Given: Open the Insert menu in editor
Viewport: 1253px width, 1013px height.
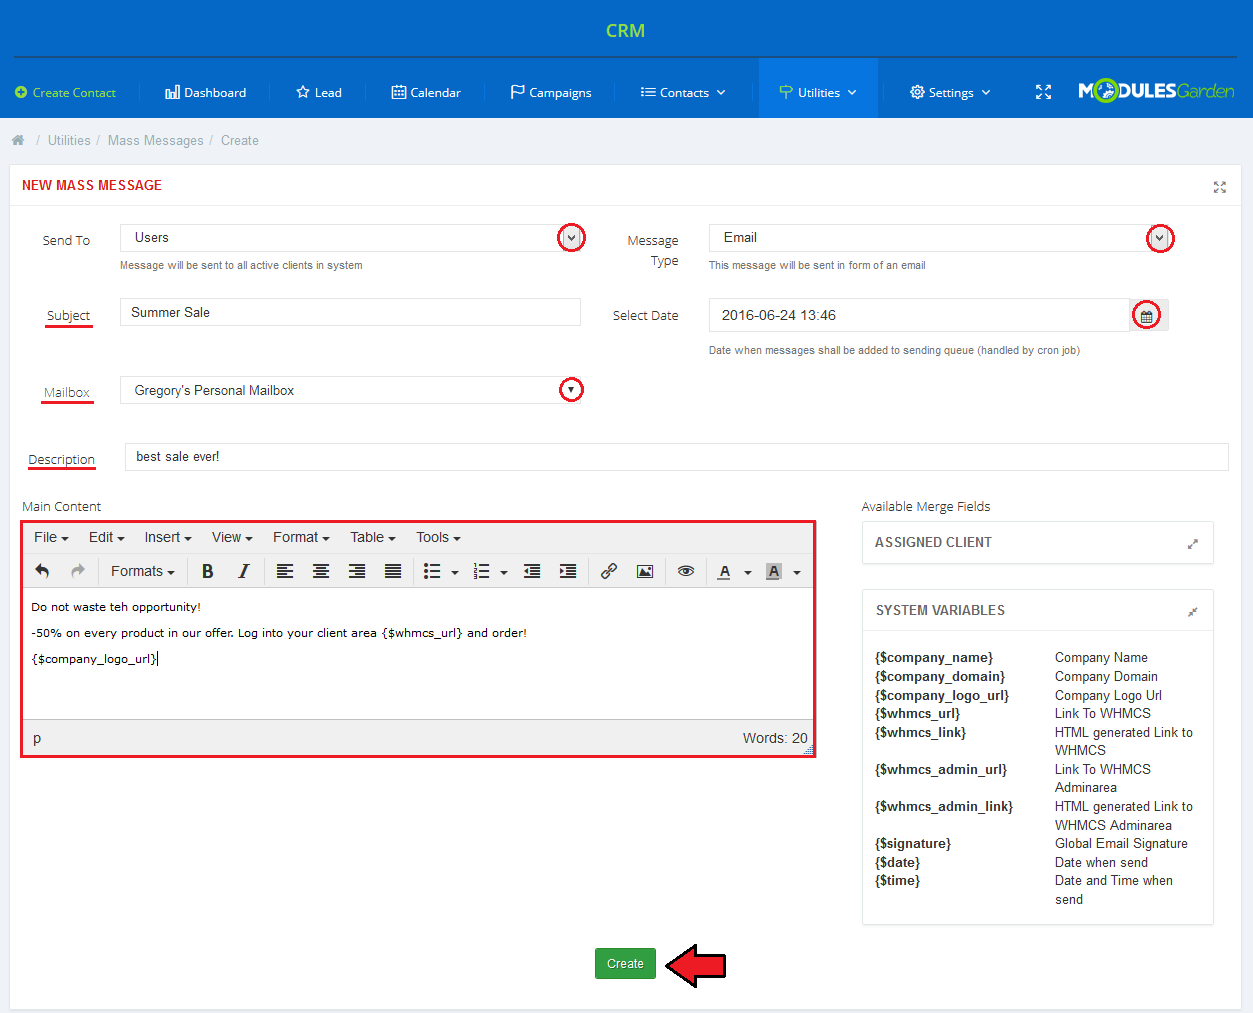Looking at the screenshot, I should coord(167,537).
